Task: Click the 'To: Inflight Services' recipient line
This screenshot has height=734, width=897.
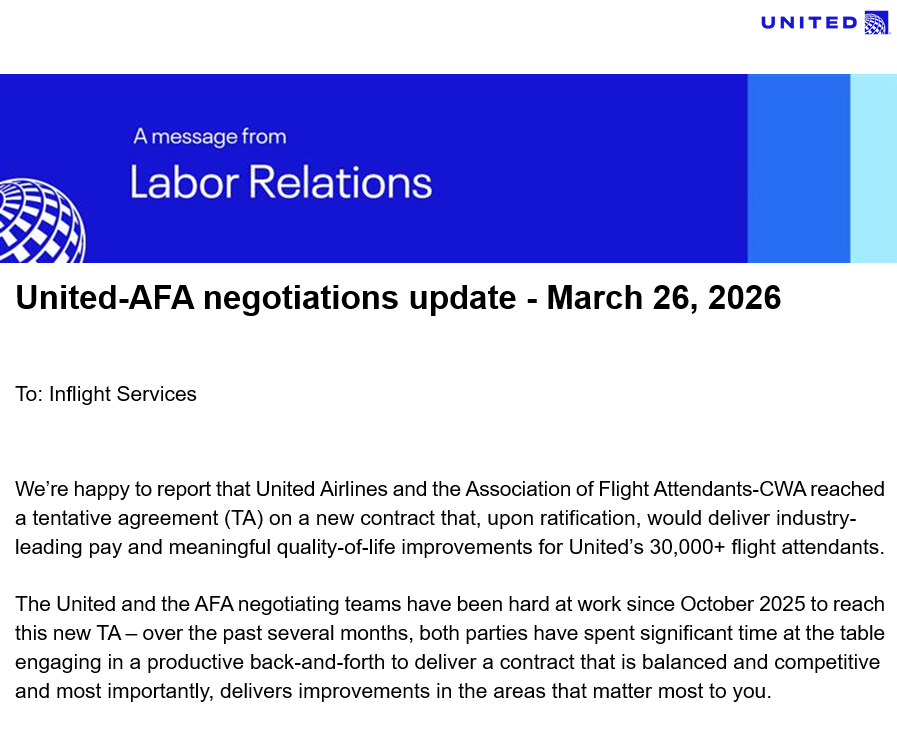Action: point(106,394)
